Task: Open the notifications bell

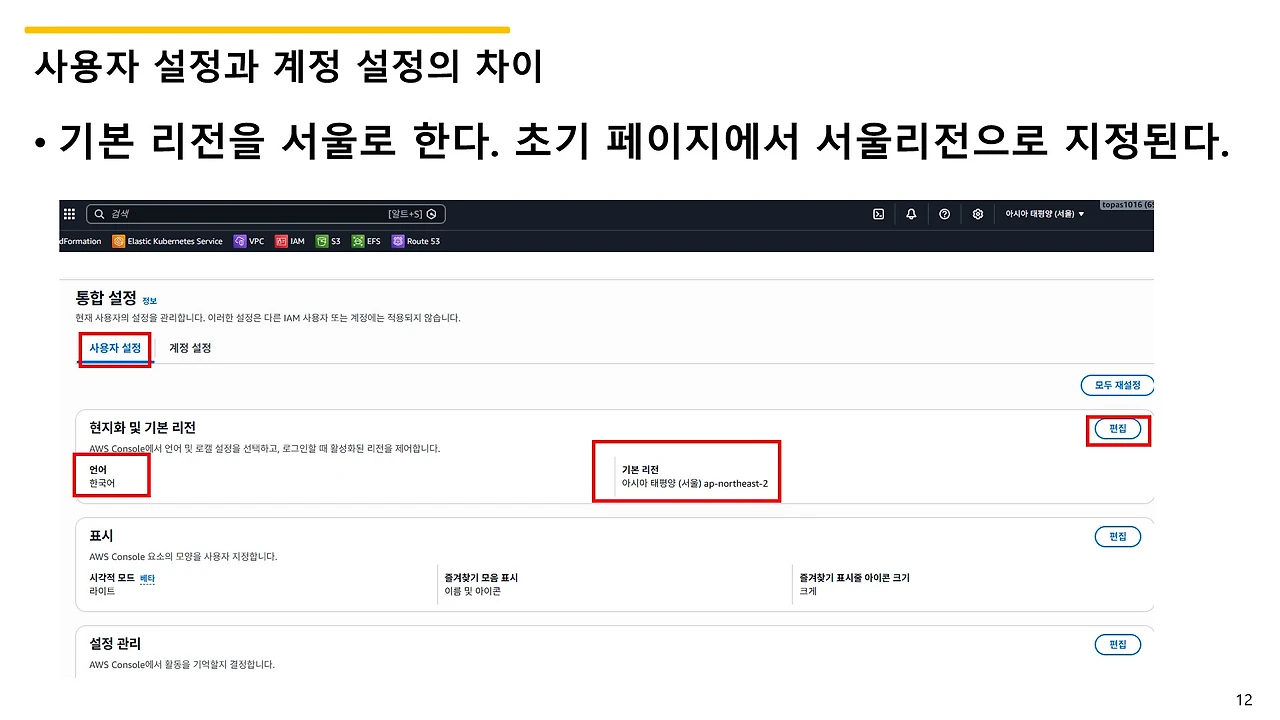Action: [911, 214]
